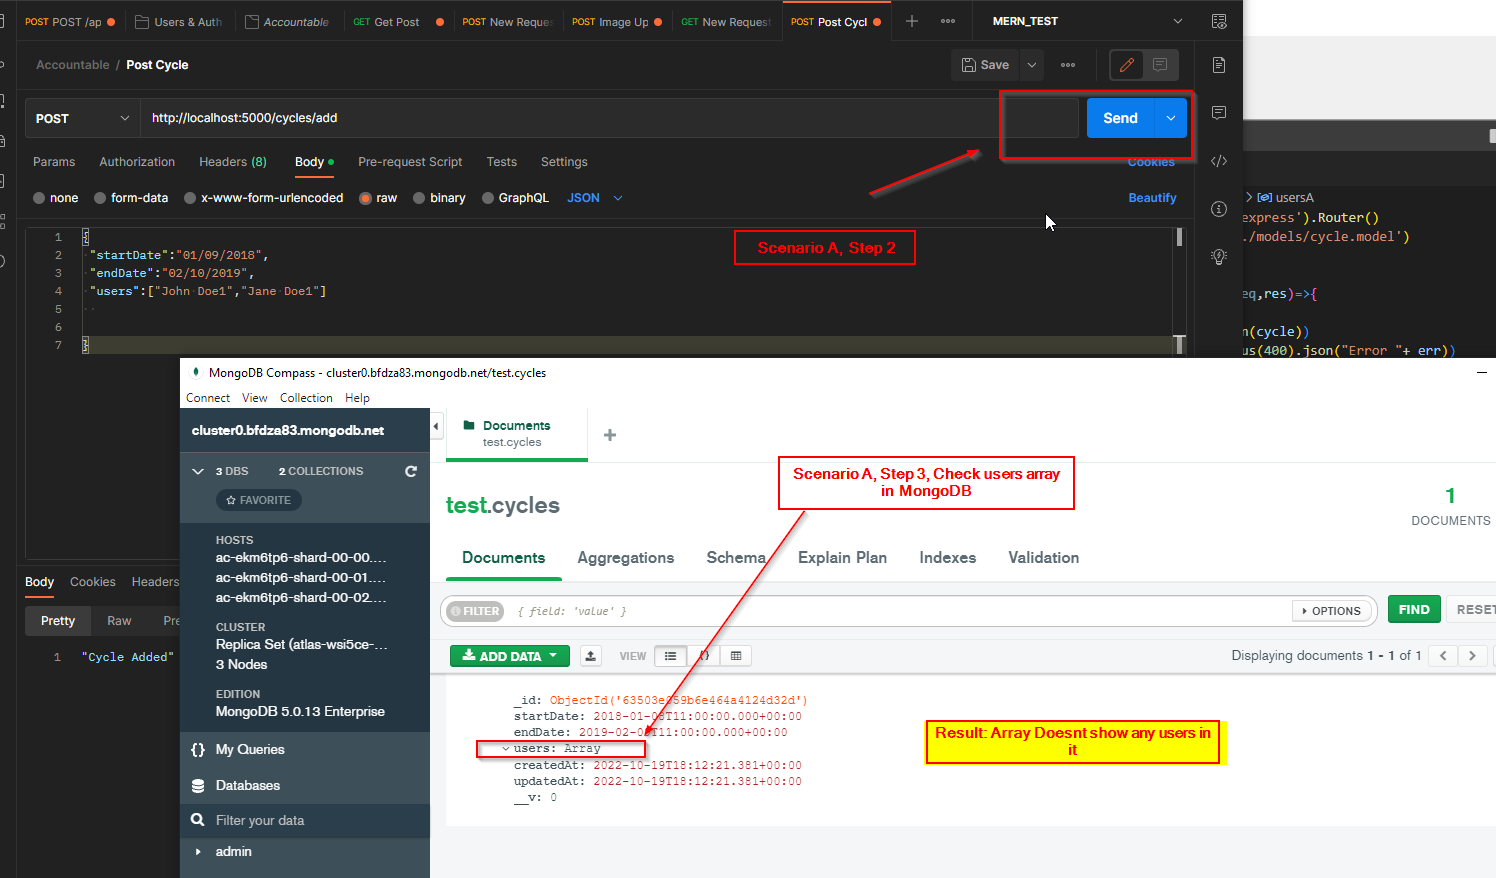Click the magnifier beside Filter your data
This screenshot has width=1496, height=878.
(198, 820)
